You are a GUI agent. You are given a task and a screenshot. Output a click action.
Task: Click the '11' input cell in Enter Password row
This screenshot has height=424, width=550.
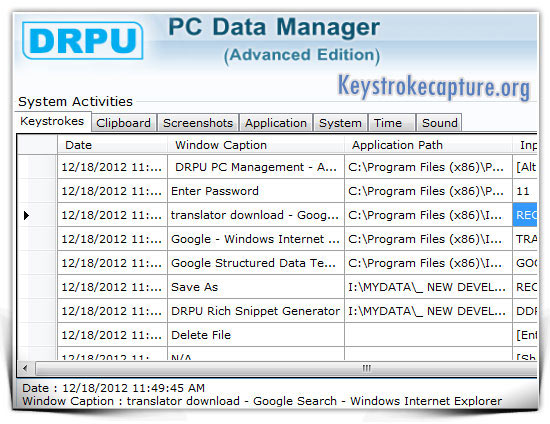(525, 191)
